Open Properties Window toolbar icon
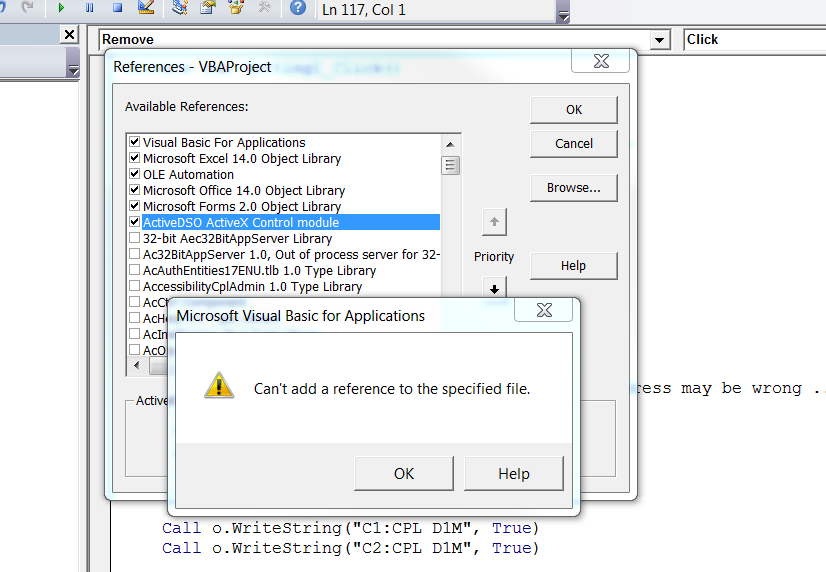 point(207,8)
